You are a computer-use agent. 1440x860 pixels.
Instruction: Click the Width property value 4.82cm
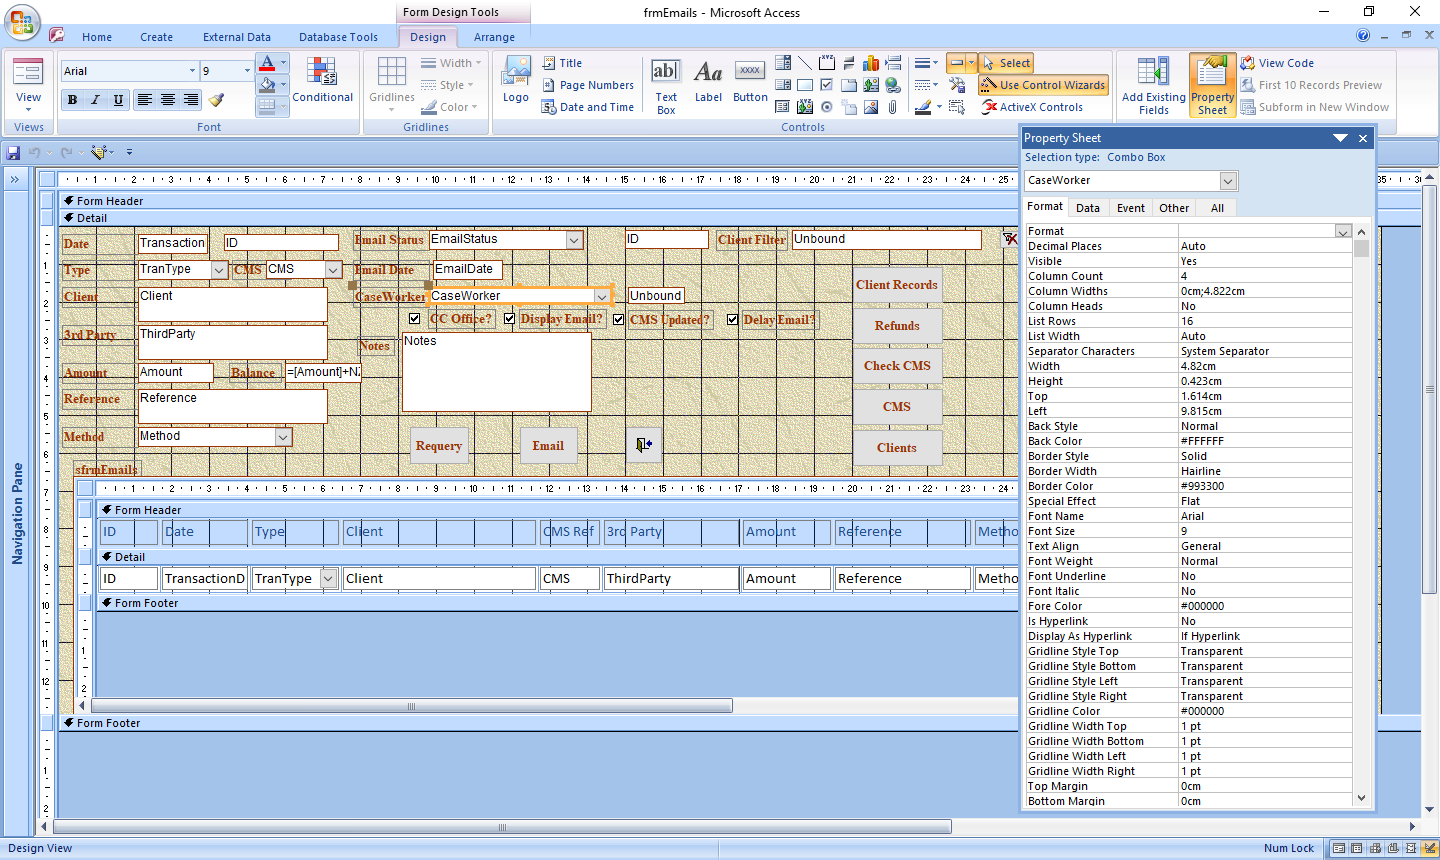coord(1265,366)
